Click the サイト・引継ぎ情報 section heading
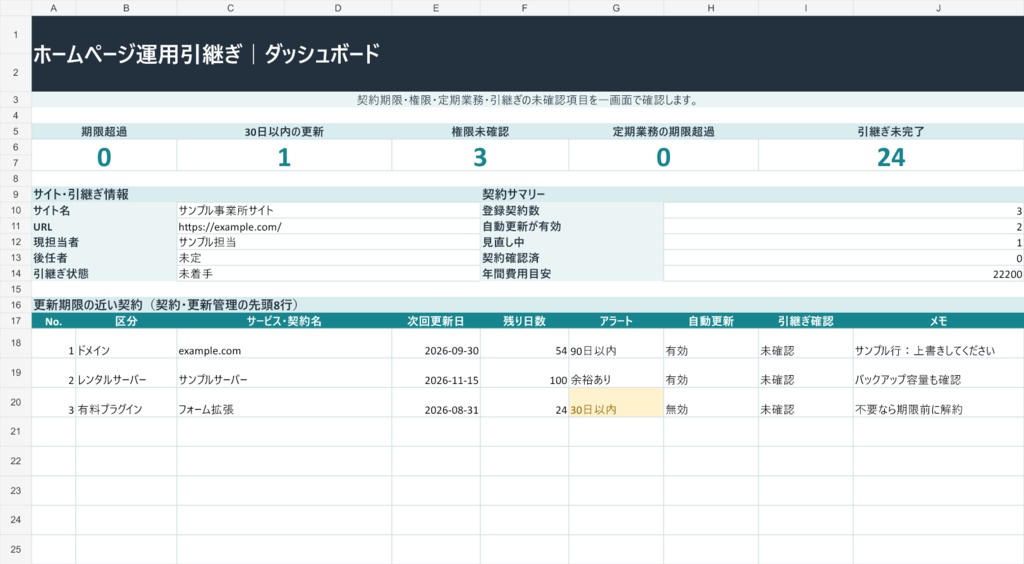1024x564 pixels. [81, 194]
